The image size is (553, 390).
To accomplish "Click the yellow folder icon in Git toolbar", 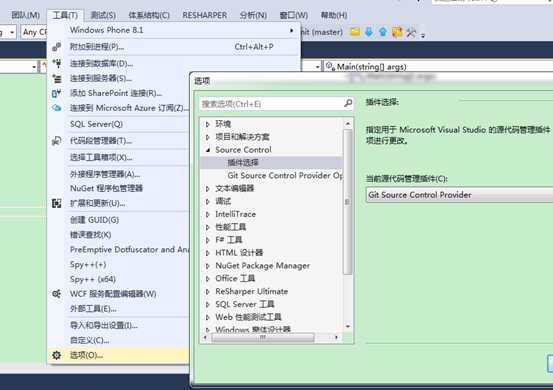I will pyautogui.click(x=355, y=32).
